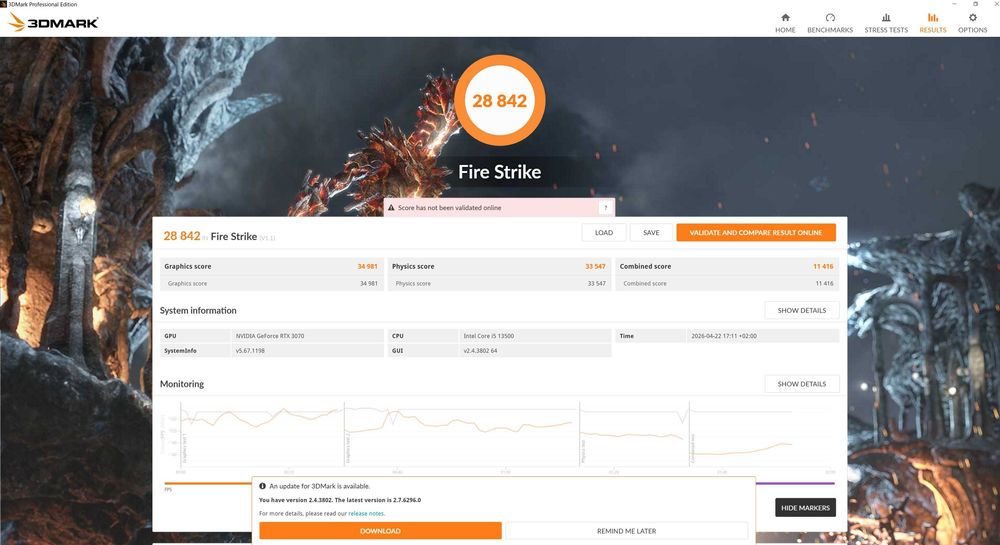Click the large 28 842 score circle
The width and height of the screenshot is (1000, 545).
[x=499, y=100]
